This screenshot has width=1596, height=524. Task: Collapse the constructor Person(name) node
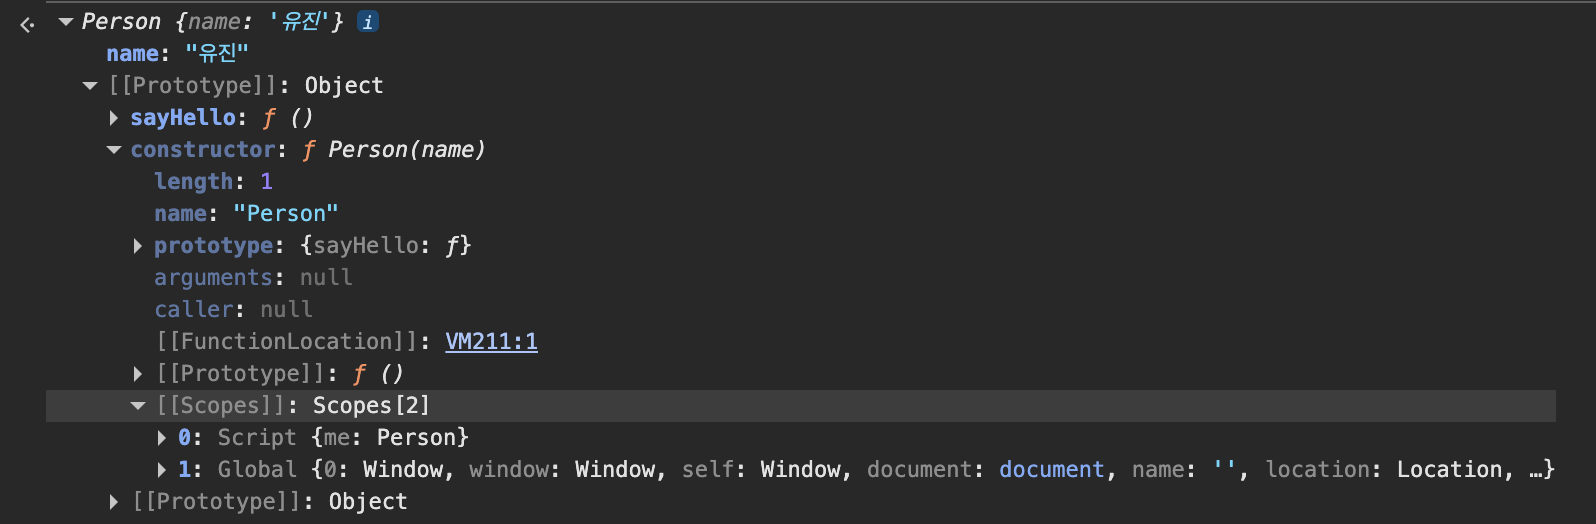pos(114,150)
